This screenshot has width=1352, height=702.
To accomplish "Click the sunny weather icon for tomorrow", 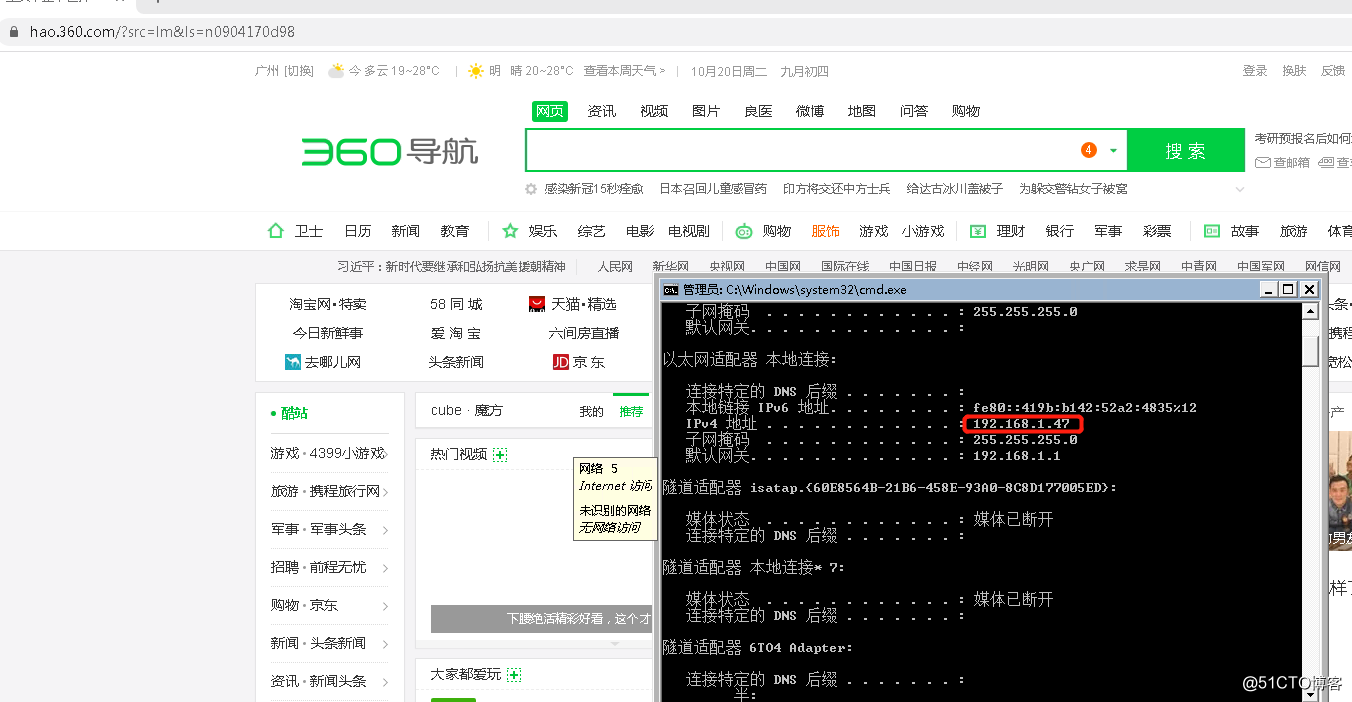I will click(x=476, y=71).
